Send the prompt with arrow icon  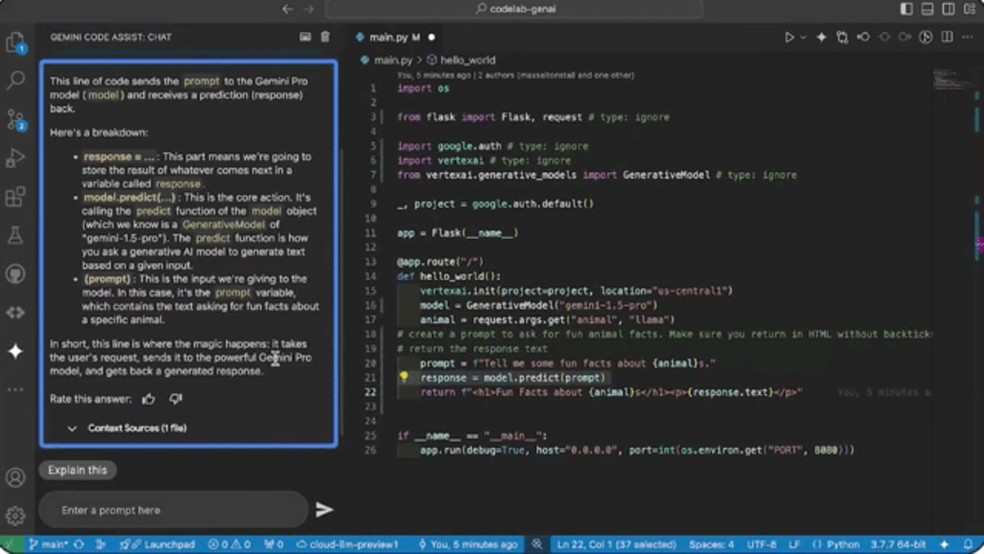[324, 510]
